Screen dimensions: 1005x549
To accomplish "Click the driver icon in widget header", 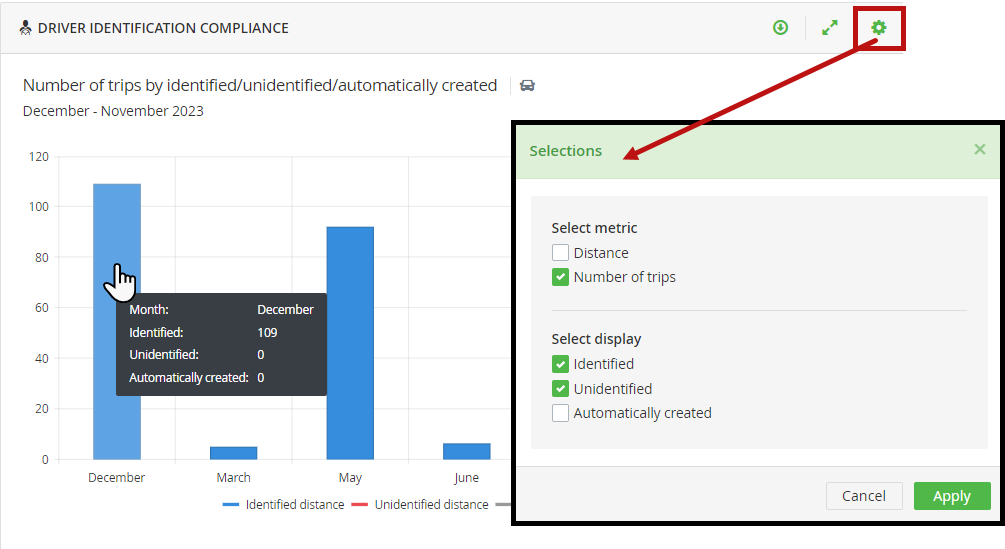I will tap(25, 28).
